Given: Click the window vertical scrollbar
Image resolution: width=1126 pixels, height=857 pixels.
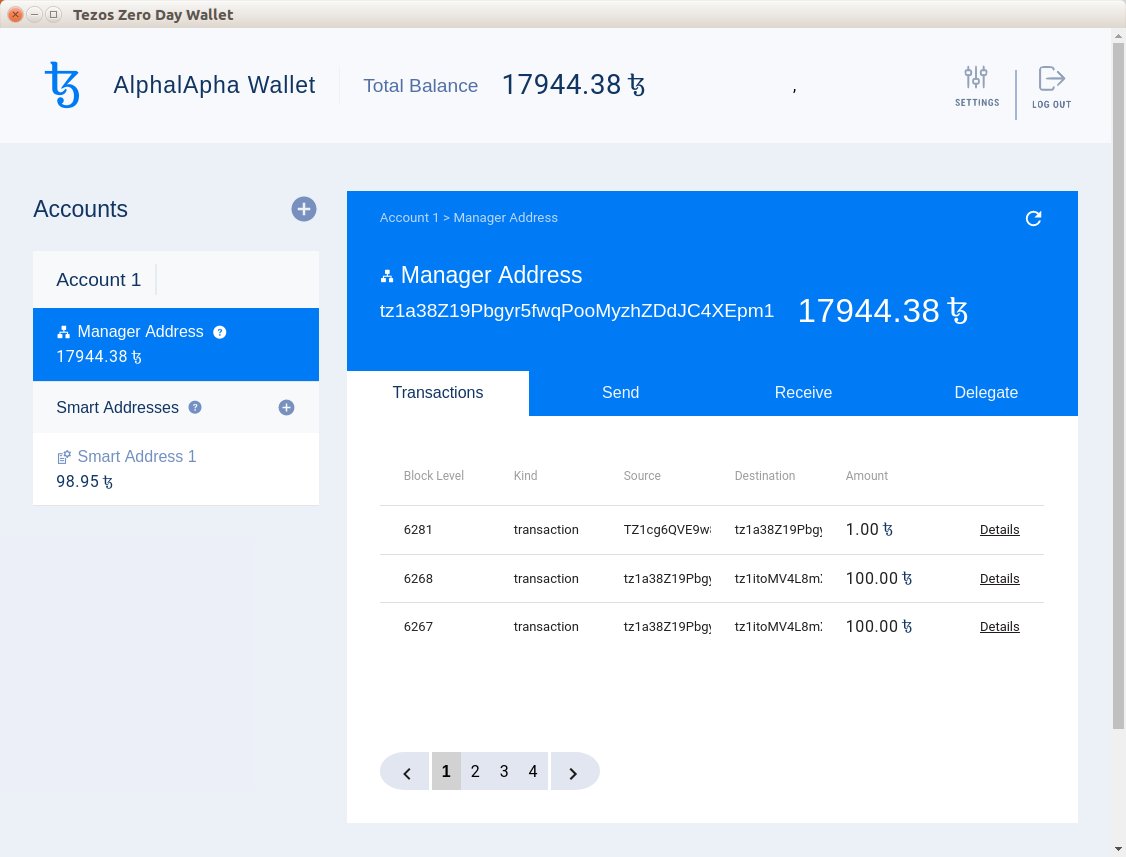Looking at the screenshot, I should [1118, 386].
